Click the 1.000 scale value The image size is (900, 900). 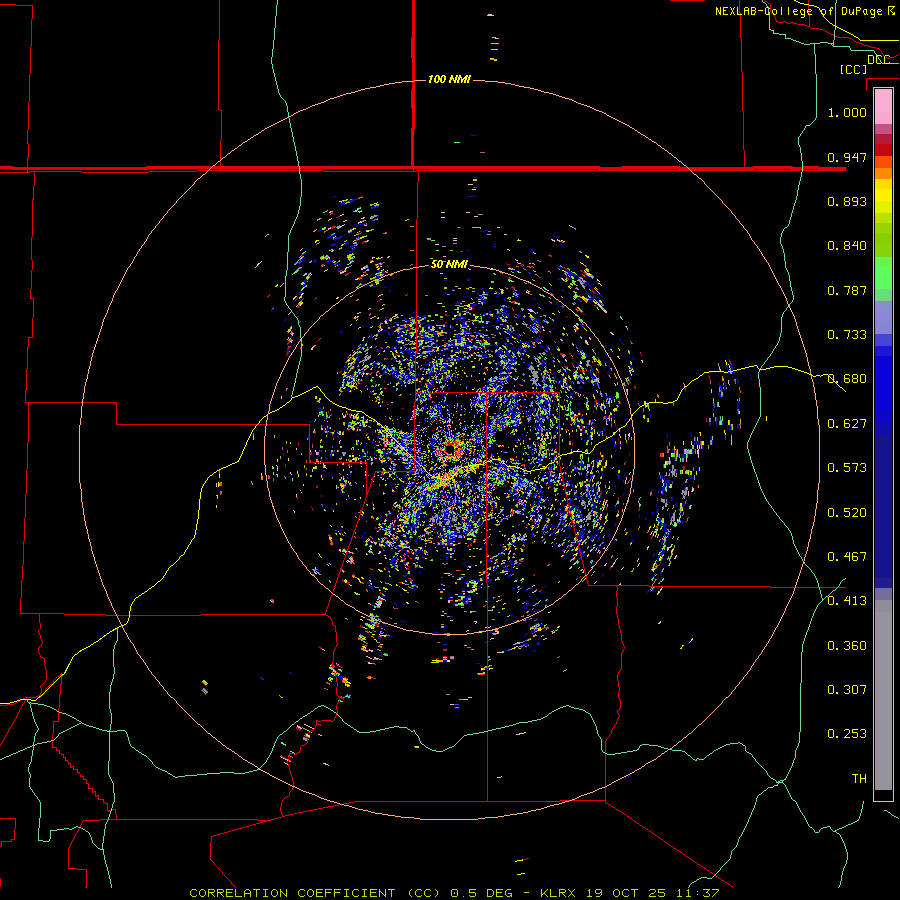pyautogui.click(x=847, y=112)
